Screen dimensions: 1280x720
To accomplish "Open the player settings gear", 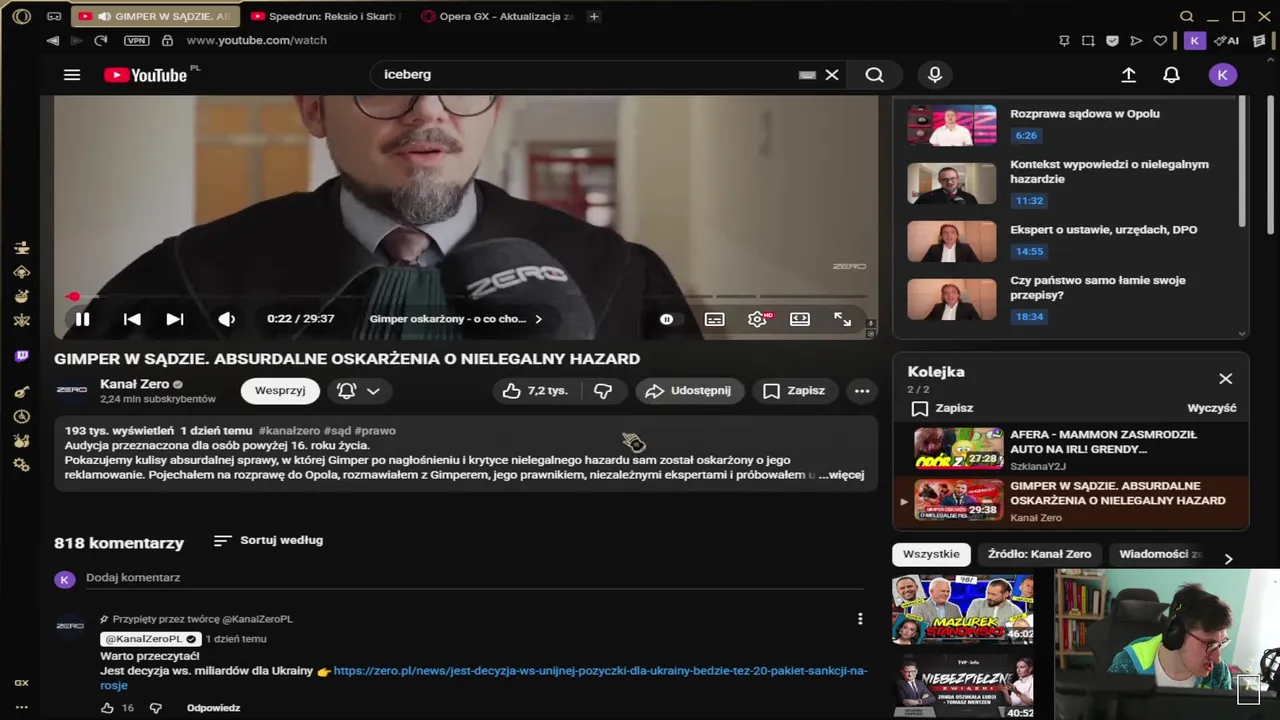I will 757,319.
